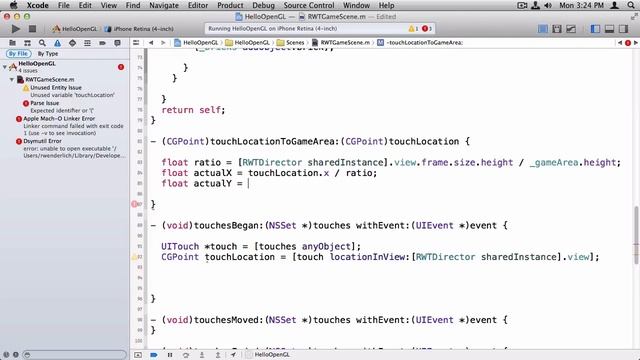Select the Unused Entity Issue warning
Screen dimensions: 640x360
coord(56,87)
